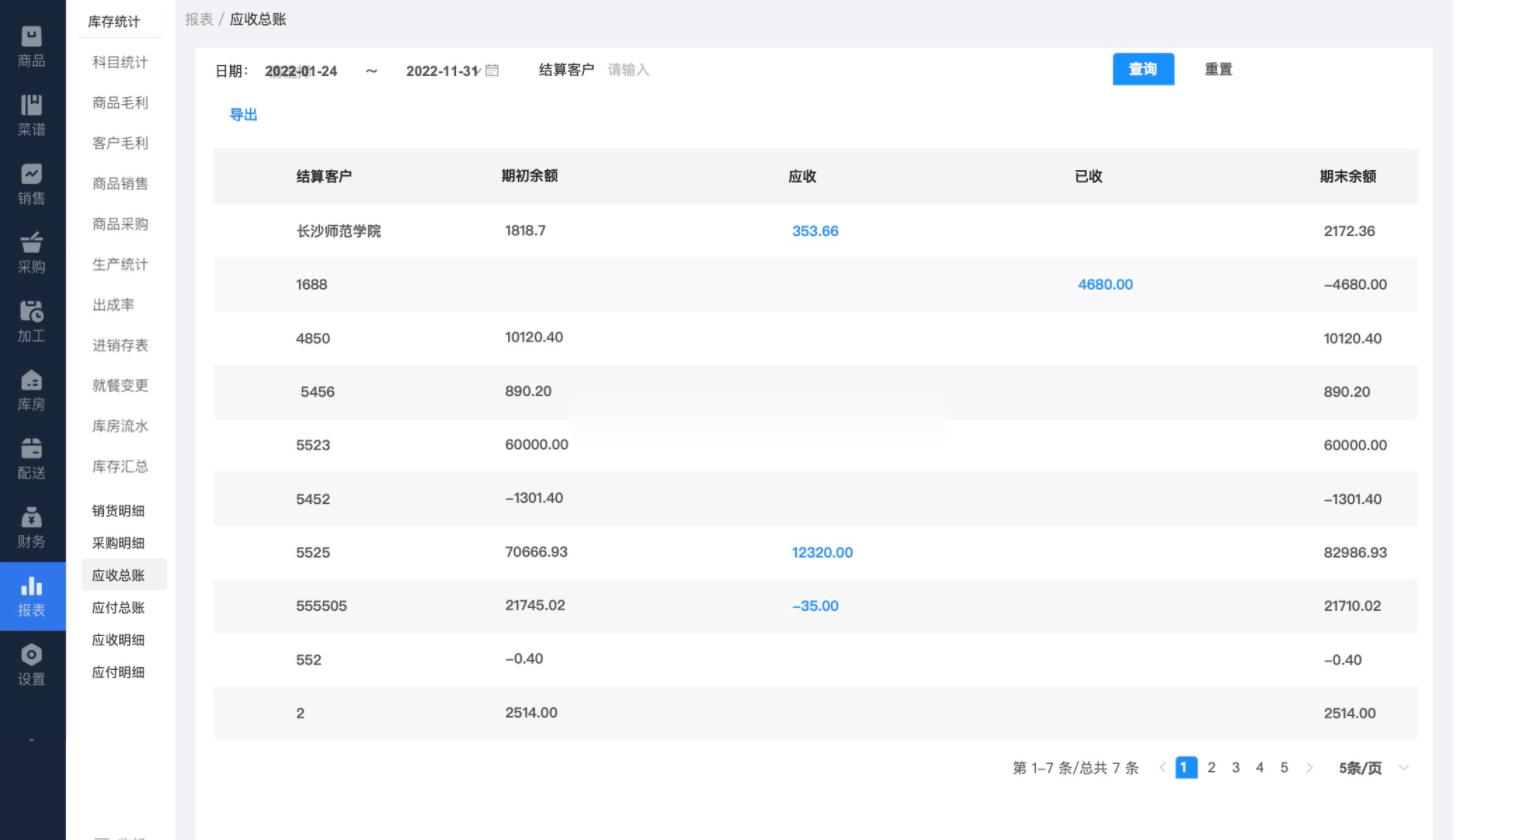Click the 期末余额 column header
The width and height of the screenshot is (1516, 840).
(x=1347, y=176)
